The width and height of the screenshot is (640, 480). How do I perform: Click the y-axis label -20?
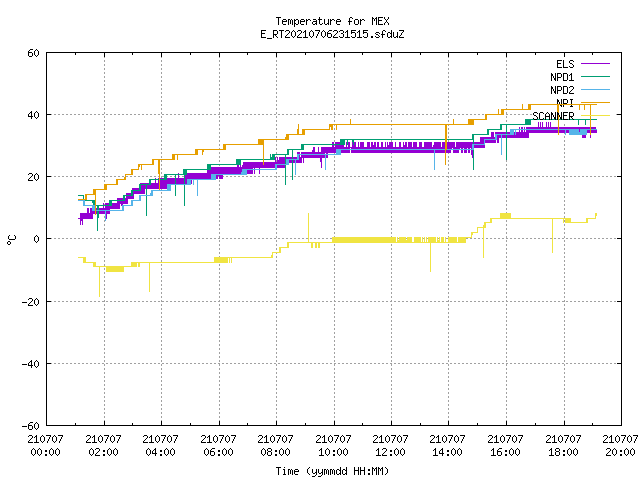31,302
